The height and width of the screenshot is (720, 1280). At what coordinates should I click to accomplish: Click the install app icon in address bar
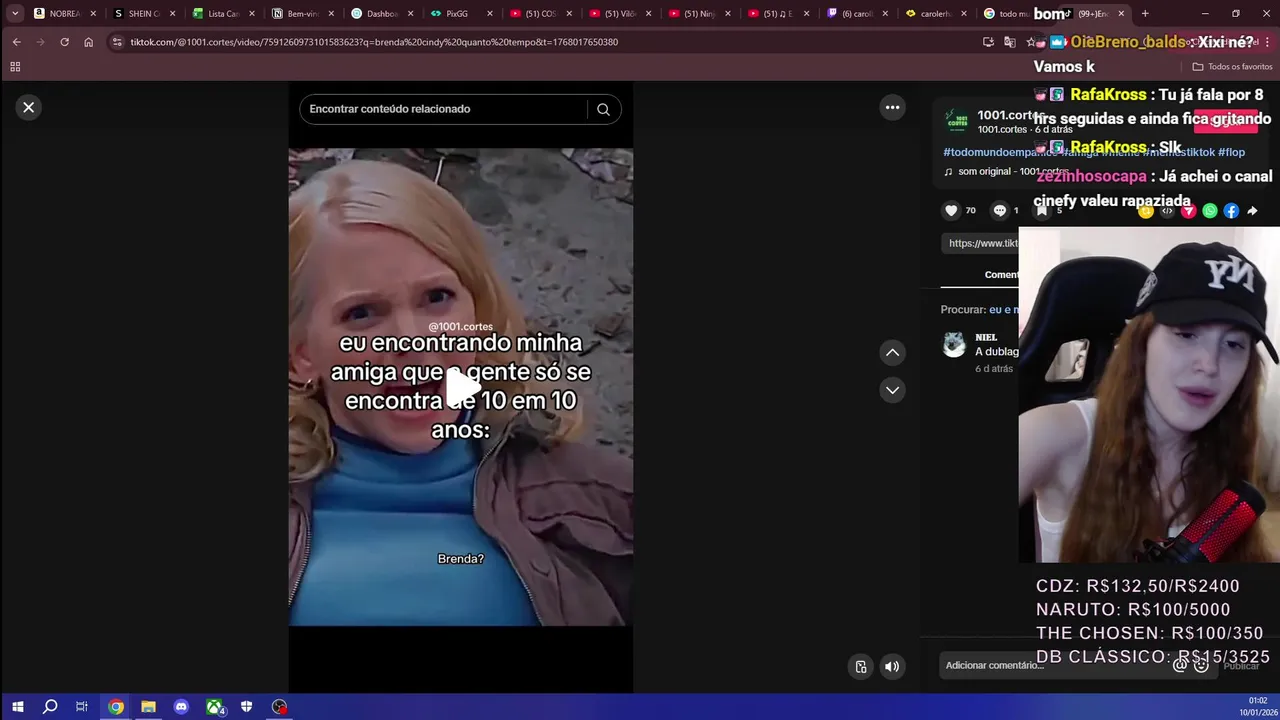988,42
